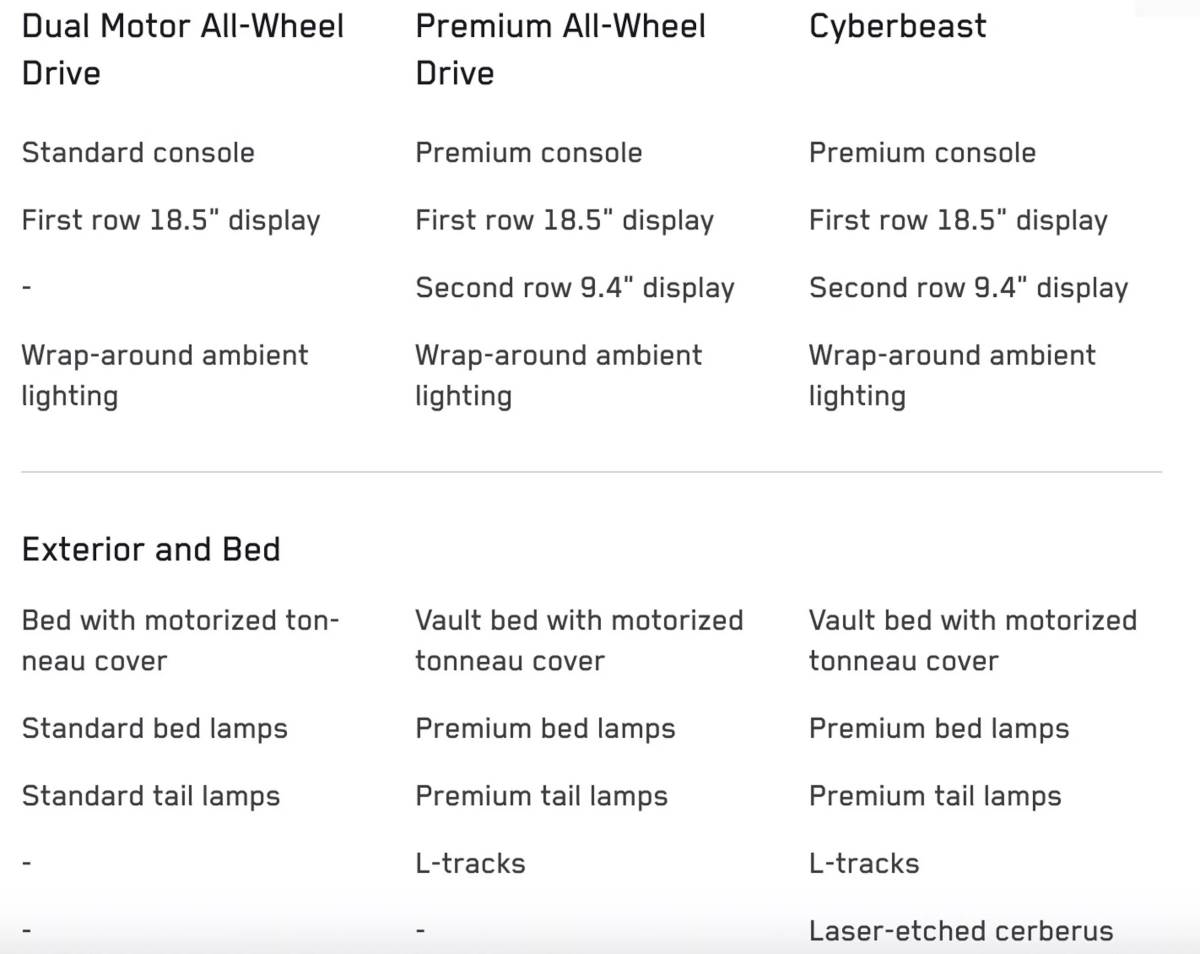The image size is (1200, 954).
Task: Click Laser-etched cerberus text
Action: coord(960,931)
